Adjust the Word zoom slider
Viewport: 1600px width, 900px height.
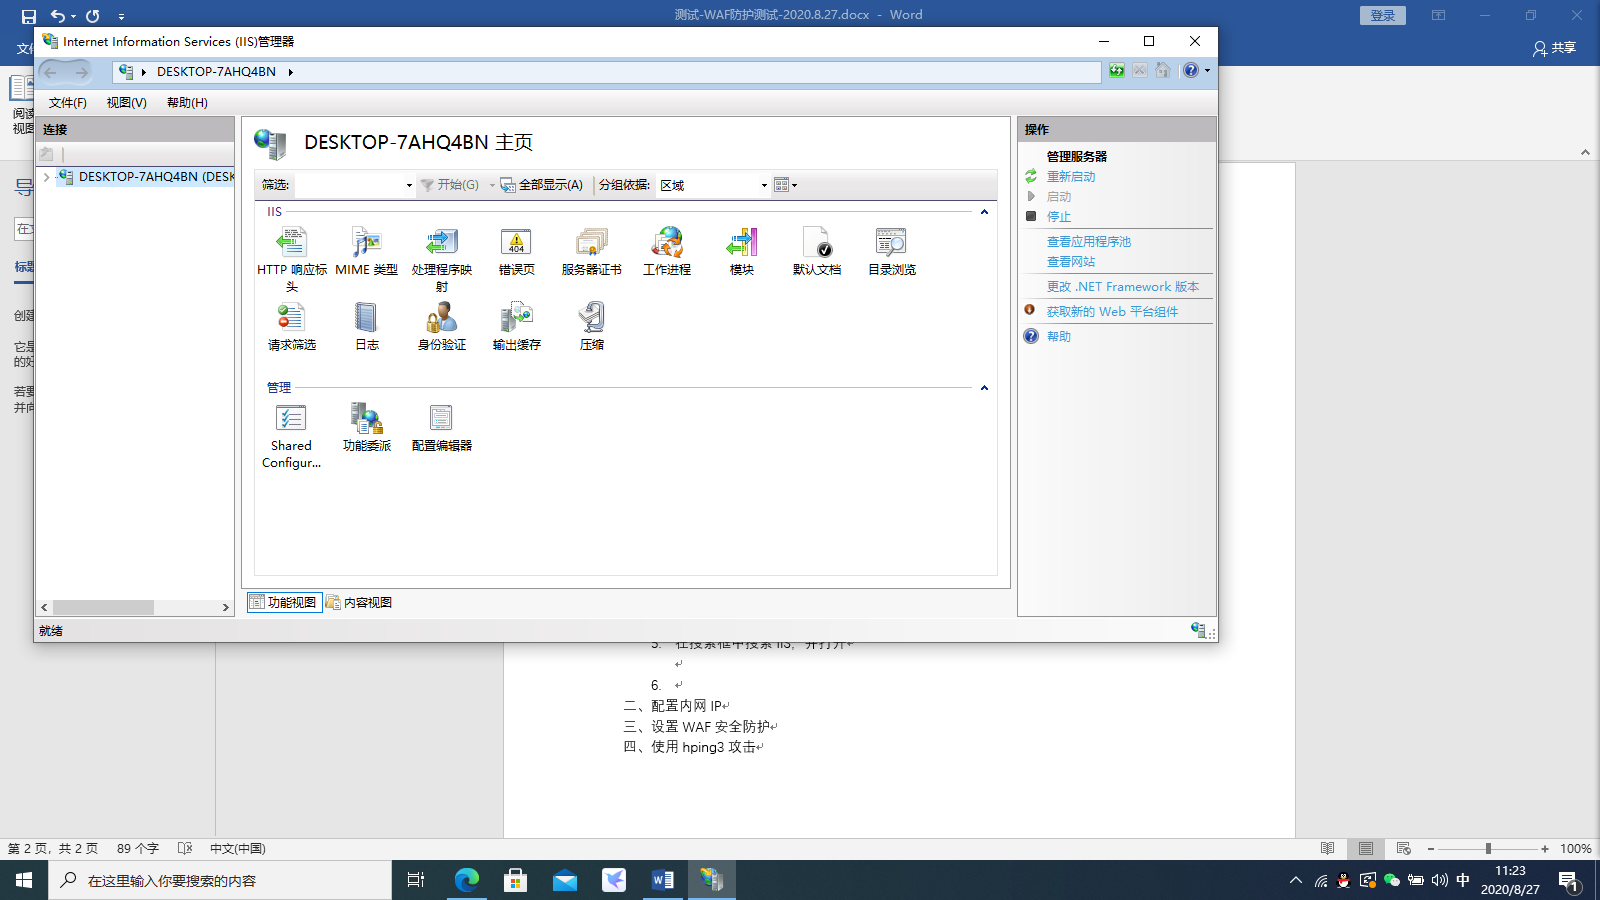click(x=1488, y=848)
